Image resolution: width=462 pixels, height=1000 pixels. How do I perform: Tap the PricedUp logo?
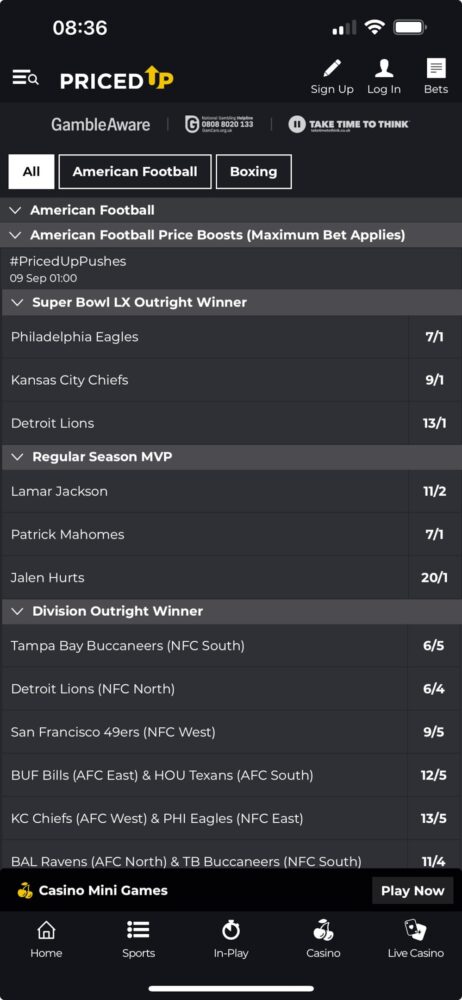click(x=117, y=78)
